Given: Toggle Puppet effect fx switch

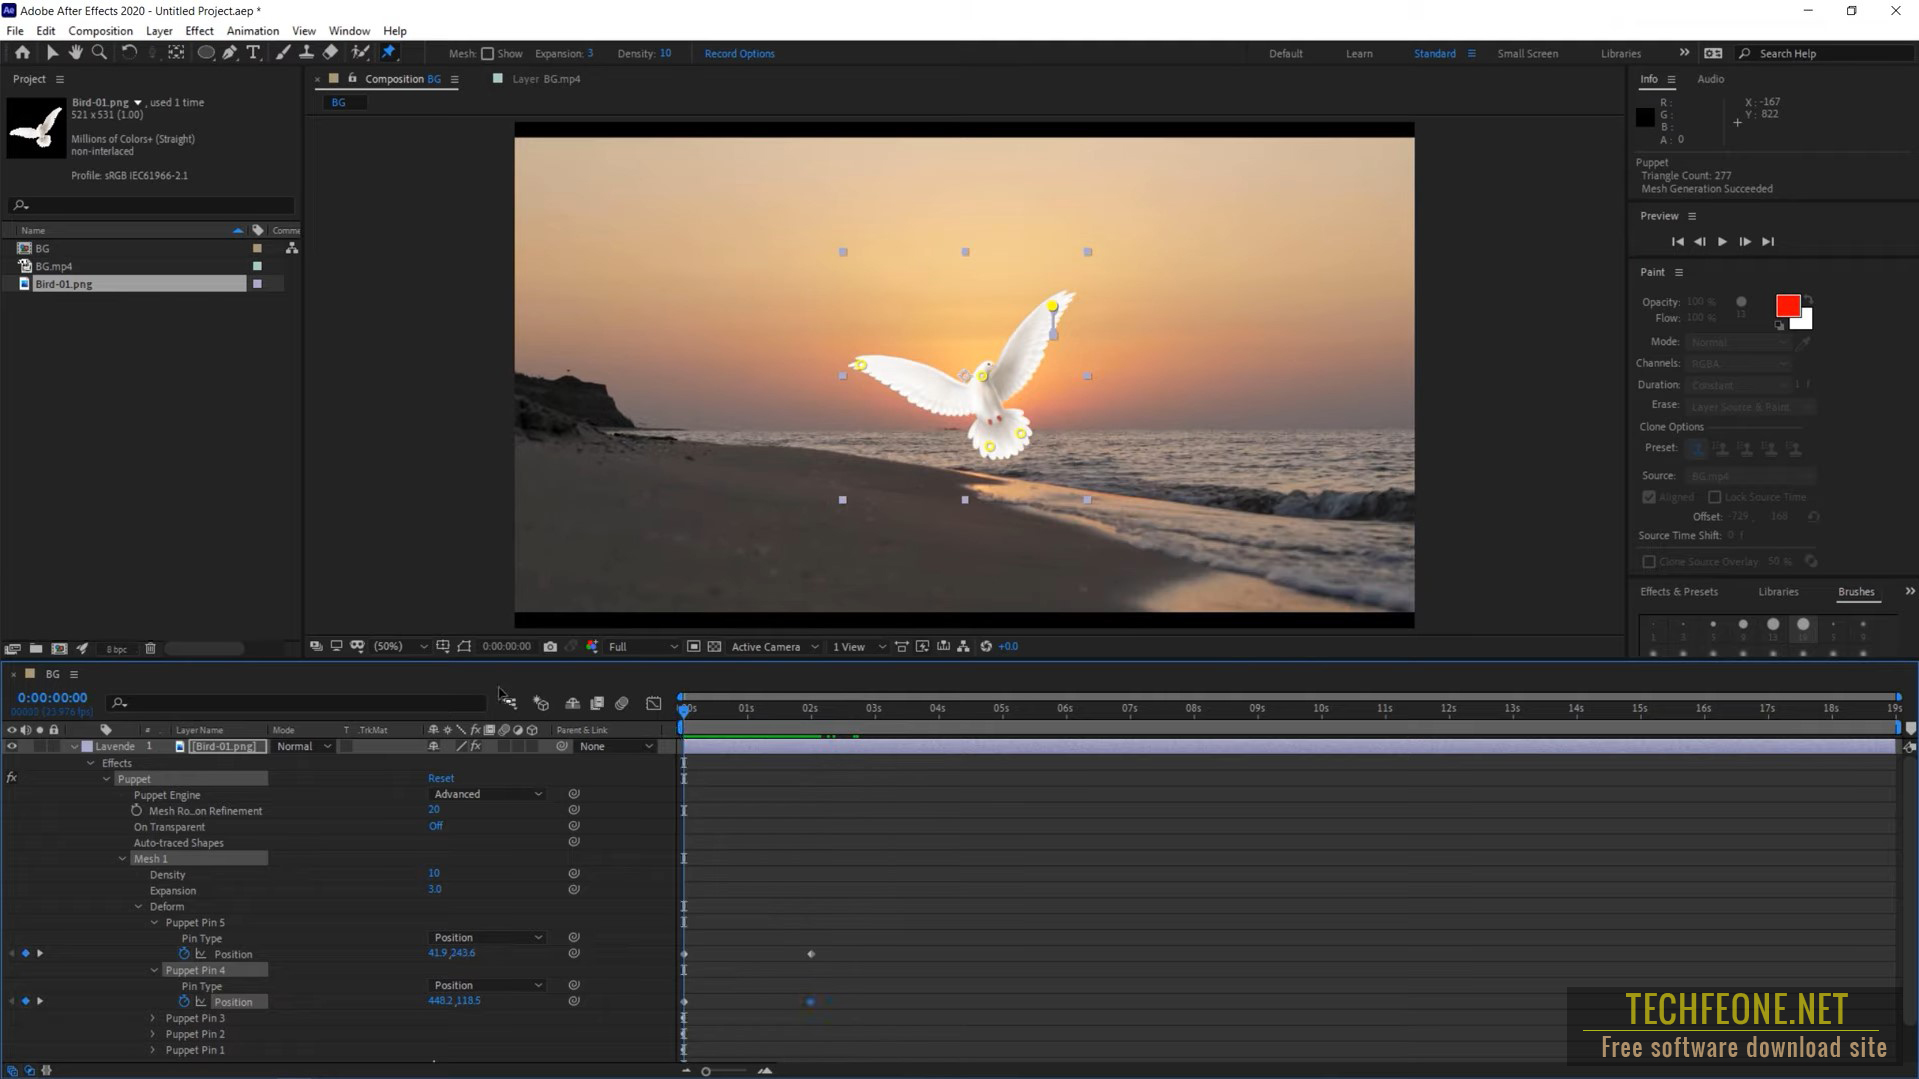Looking at the screenshot, I should [x=12, y=778].
